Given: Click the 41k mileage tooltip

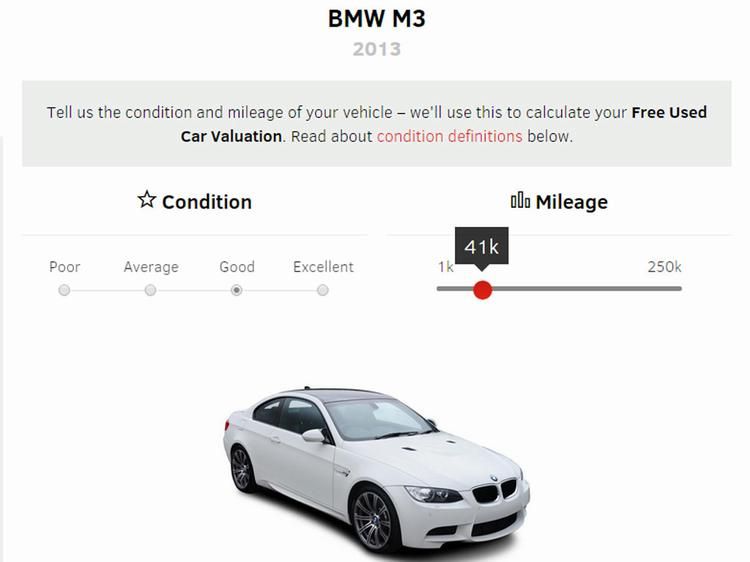Looking at the screenshot, I should tap(482, 247).
